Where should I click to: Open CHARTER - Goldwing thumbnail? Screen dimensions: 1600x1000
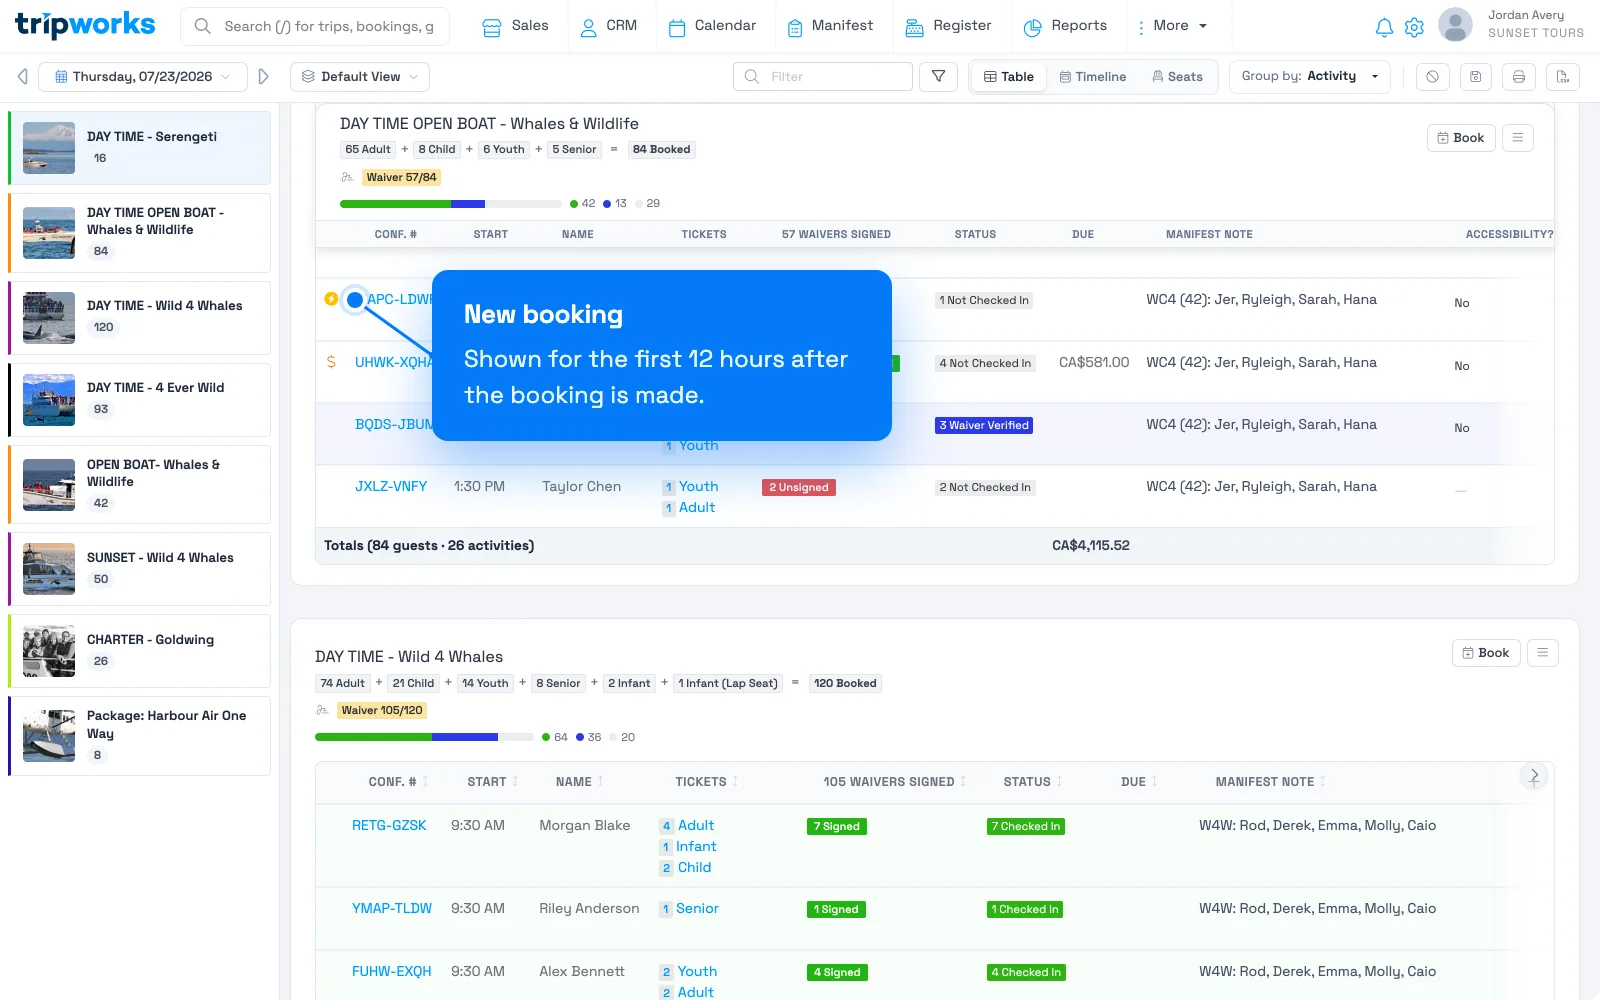click(x=49, y=651)
